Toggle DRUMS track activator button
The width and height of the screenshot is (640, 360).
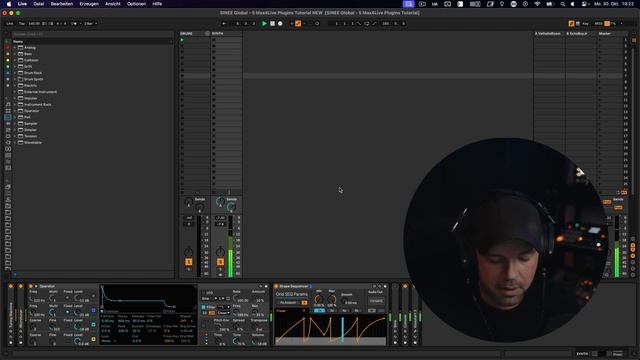coord(189,262)
